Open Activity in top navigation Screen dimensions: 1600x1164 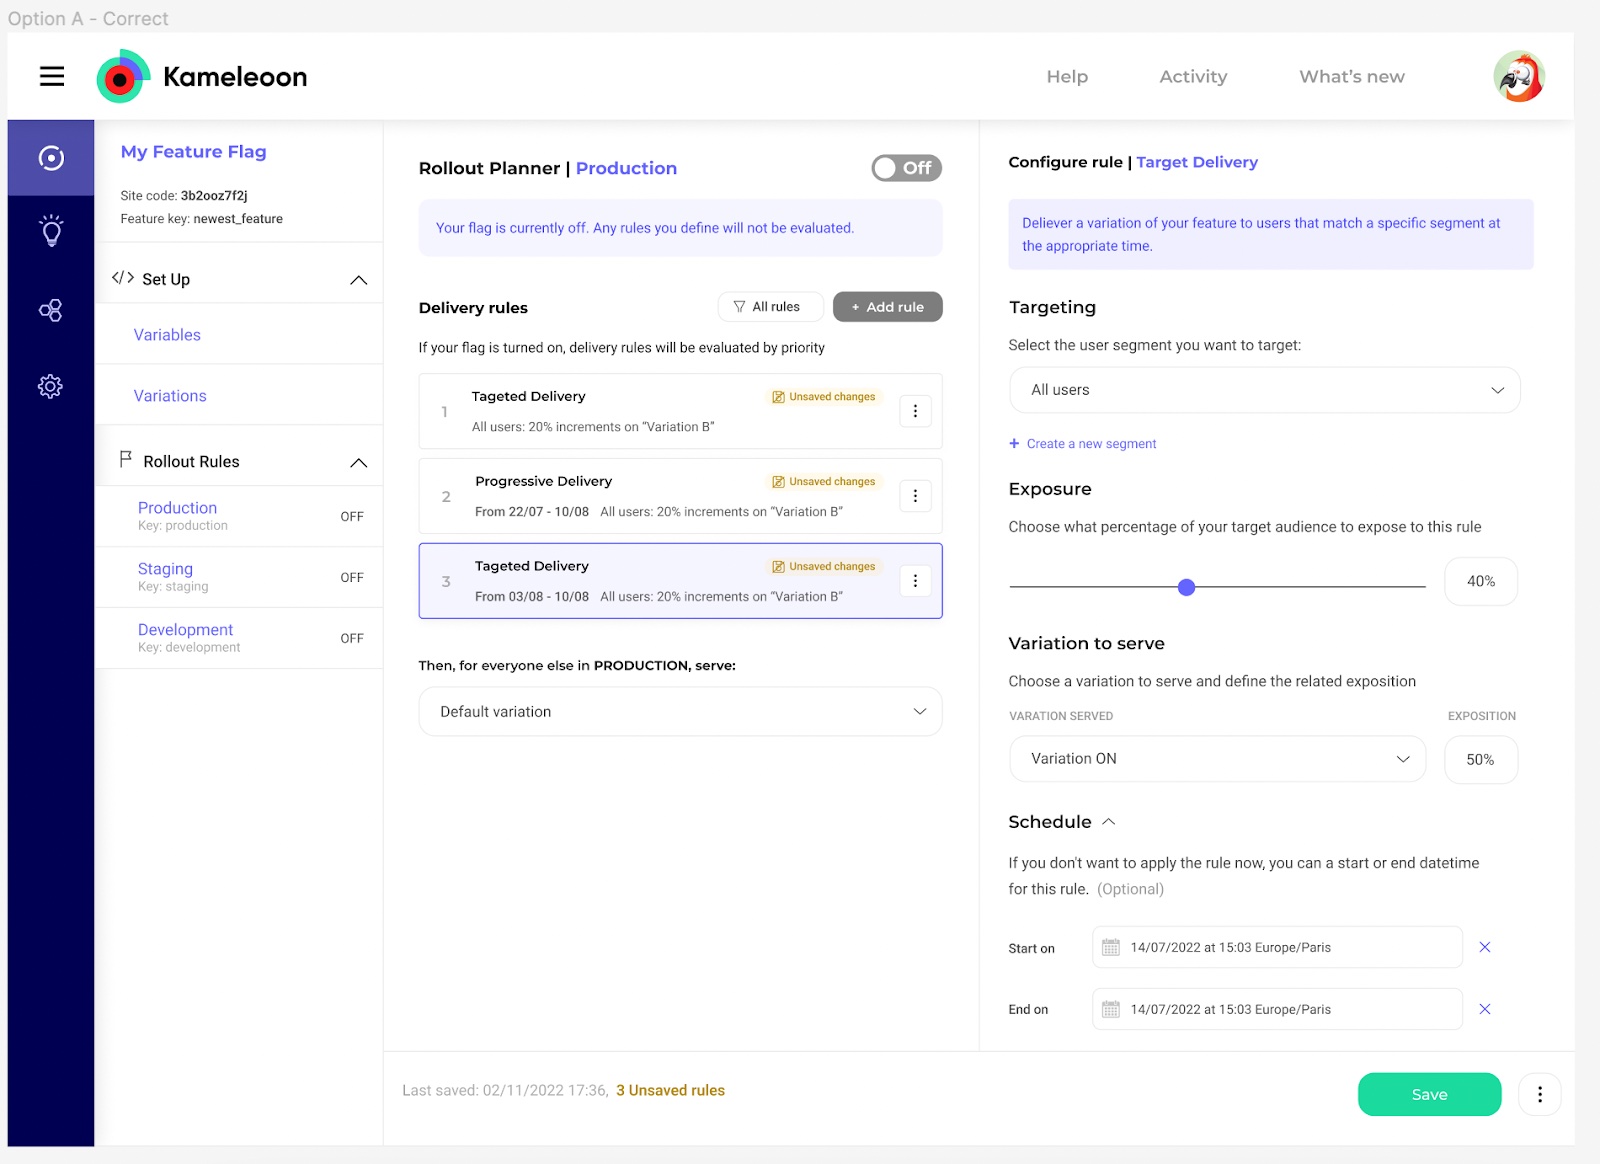click(1193, 77)
